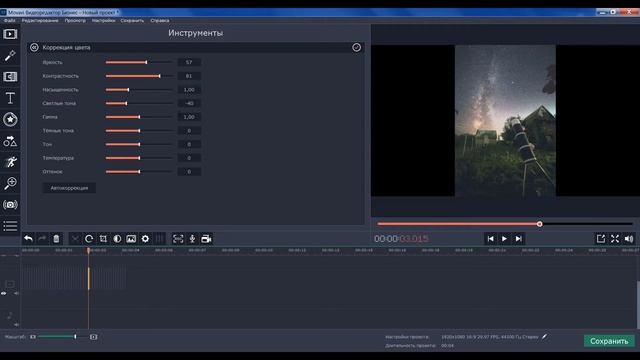
Task: Click the green Сохранить button
Action: (609, 341)
